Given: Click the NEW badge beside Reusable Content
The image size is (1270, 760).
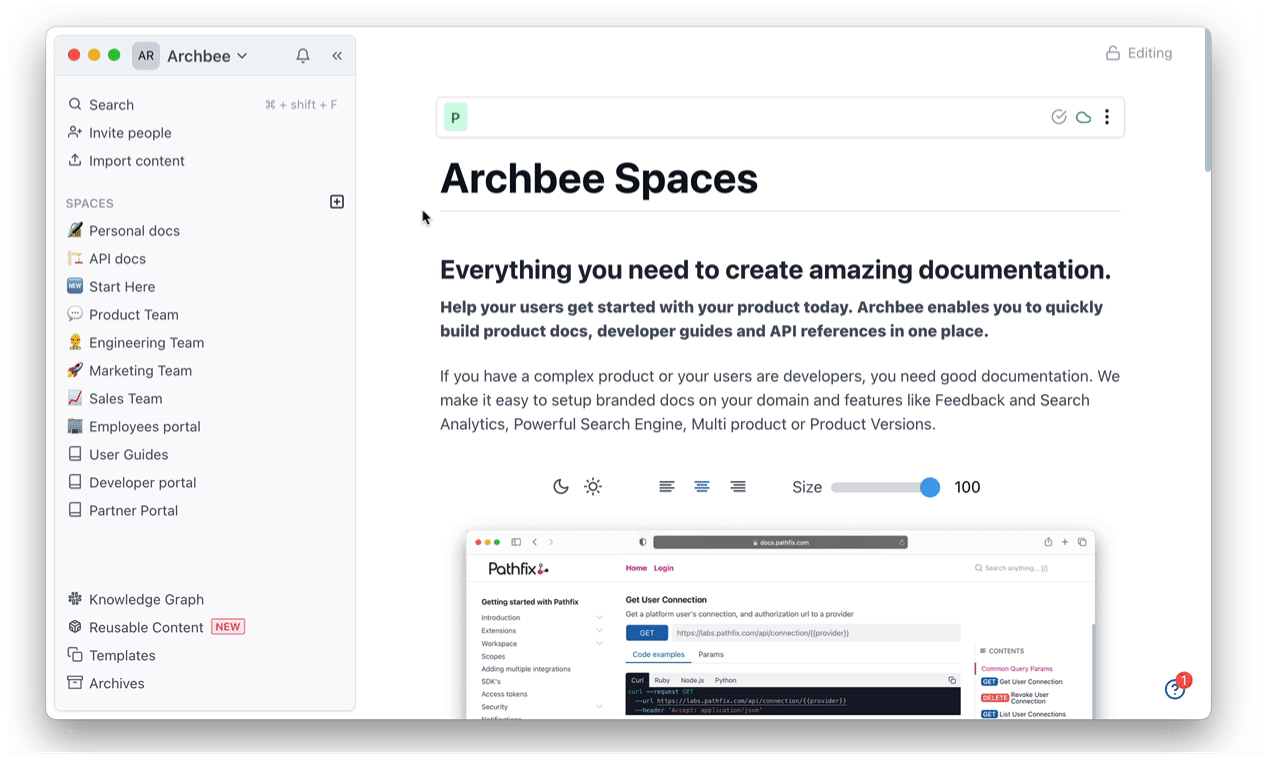Looking at the screenshot, I should [228, 627].
